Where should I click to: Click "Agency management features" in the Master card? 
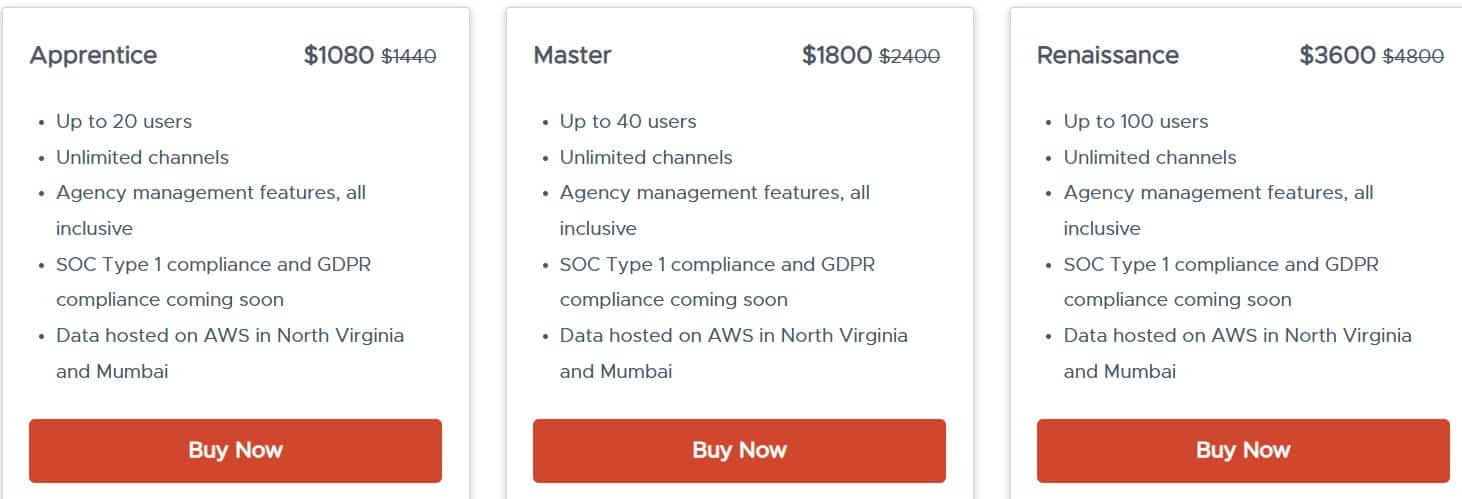714,193
